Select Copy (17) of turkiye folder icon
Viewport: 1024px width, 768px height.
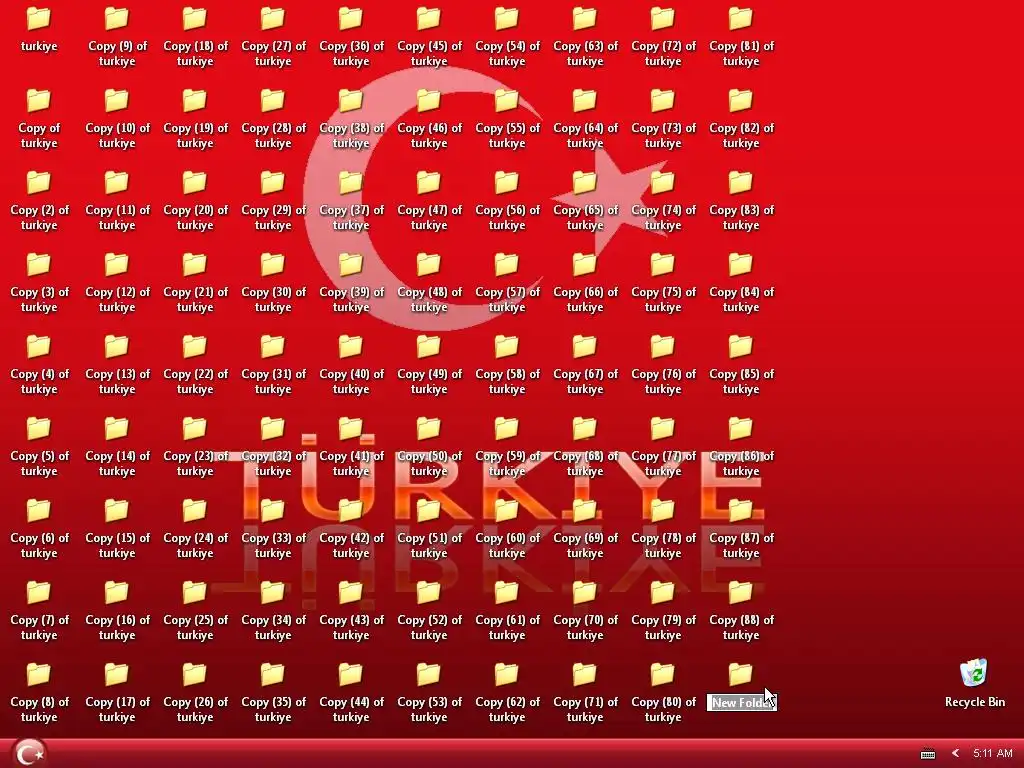(117, 675)
